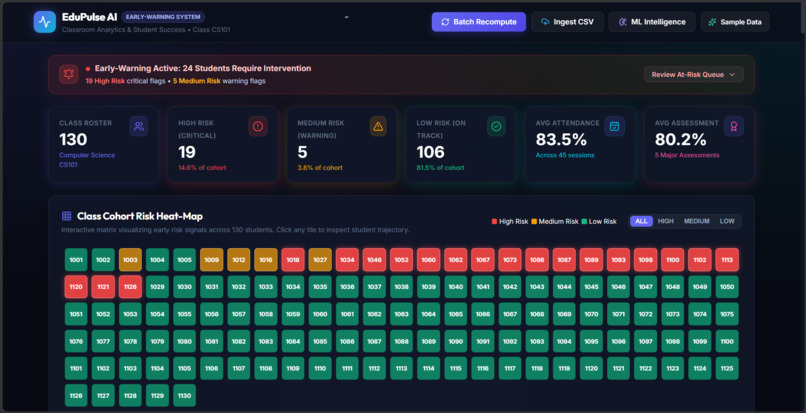Open red high-risk tile 1052
This screenshot has height=413, width=806.
401,260
